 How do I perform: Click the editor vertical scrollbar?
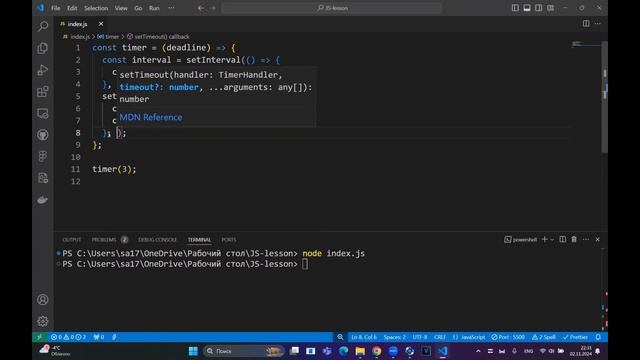tap(605, 96)
